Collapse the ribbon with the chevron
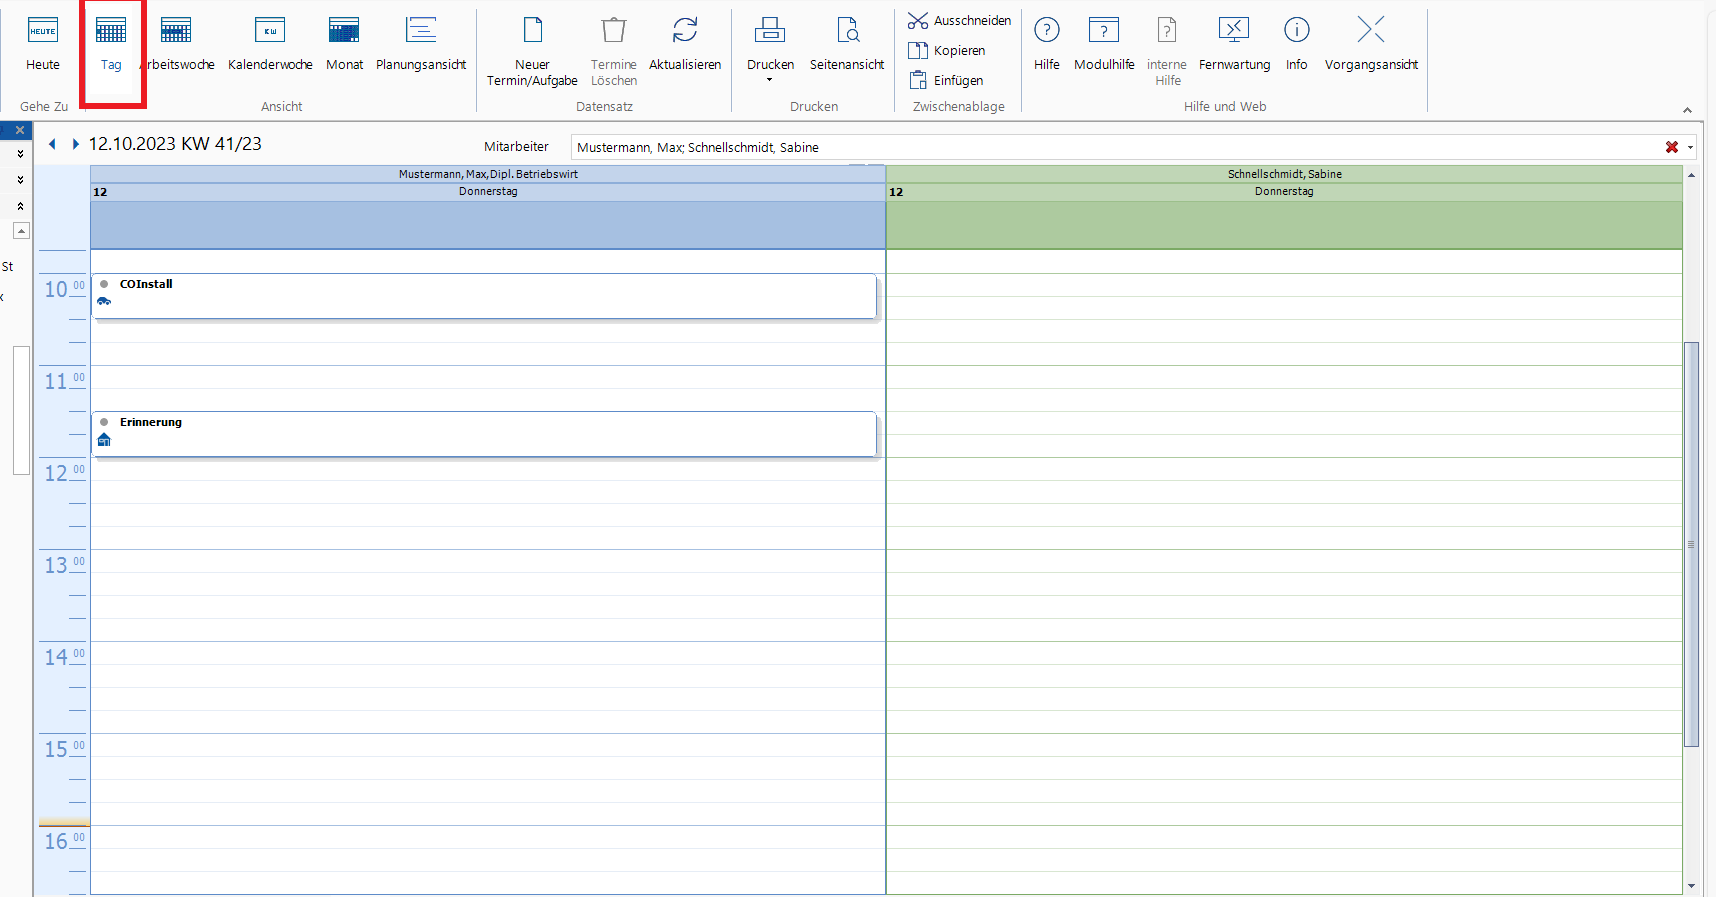1716x897 pixels. point(1687,110)
